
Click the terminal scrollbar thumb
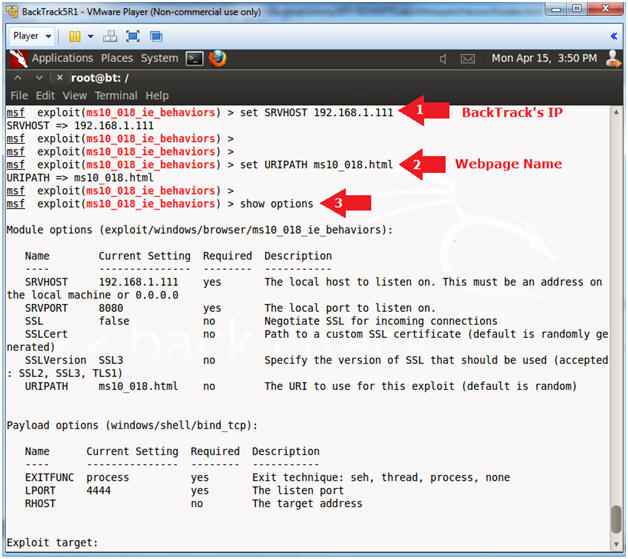coord(616,519)
